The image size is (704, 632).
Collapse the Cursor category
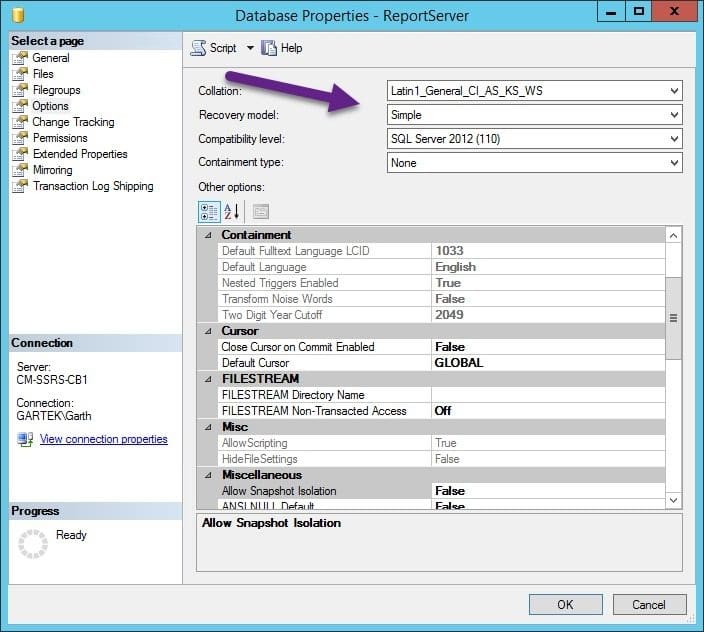click(208, 331)
